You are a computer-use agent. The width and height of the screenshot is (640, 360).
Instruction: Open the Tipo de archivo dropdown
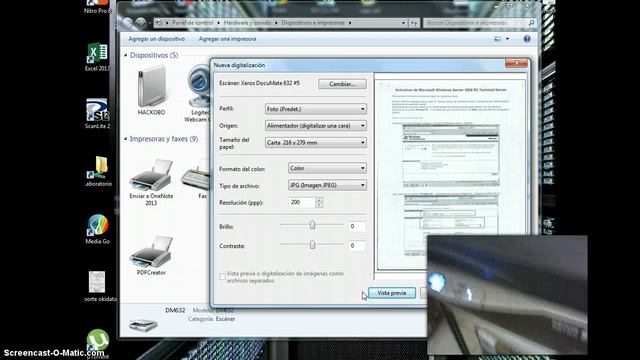[x=327, y=185]
